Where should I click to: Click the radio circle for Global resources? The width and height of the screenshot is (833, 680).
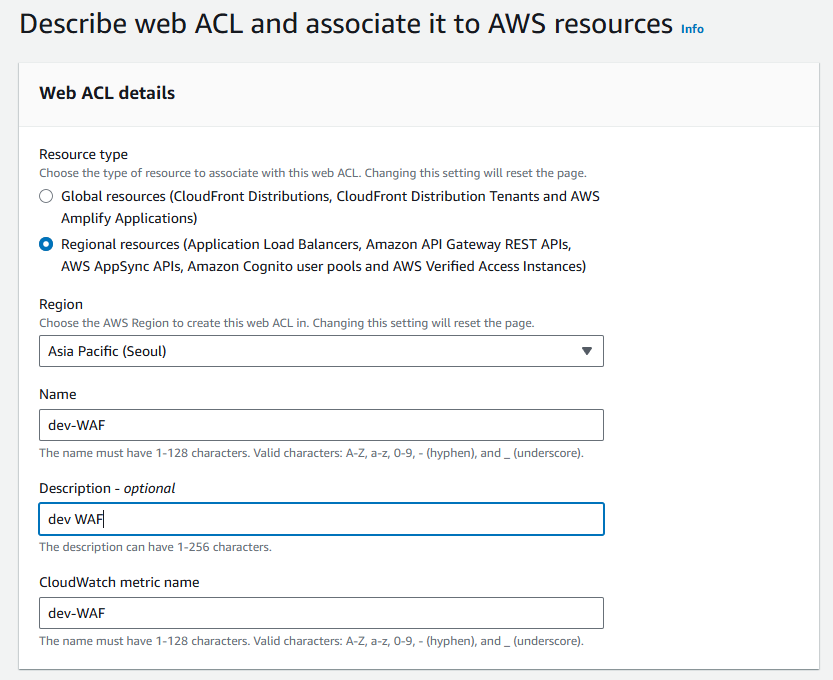click(x=46, y=196)
